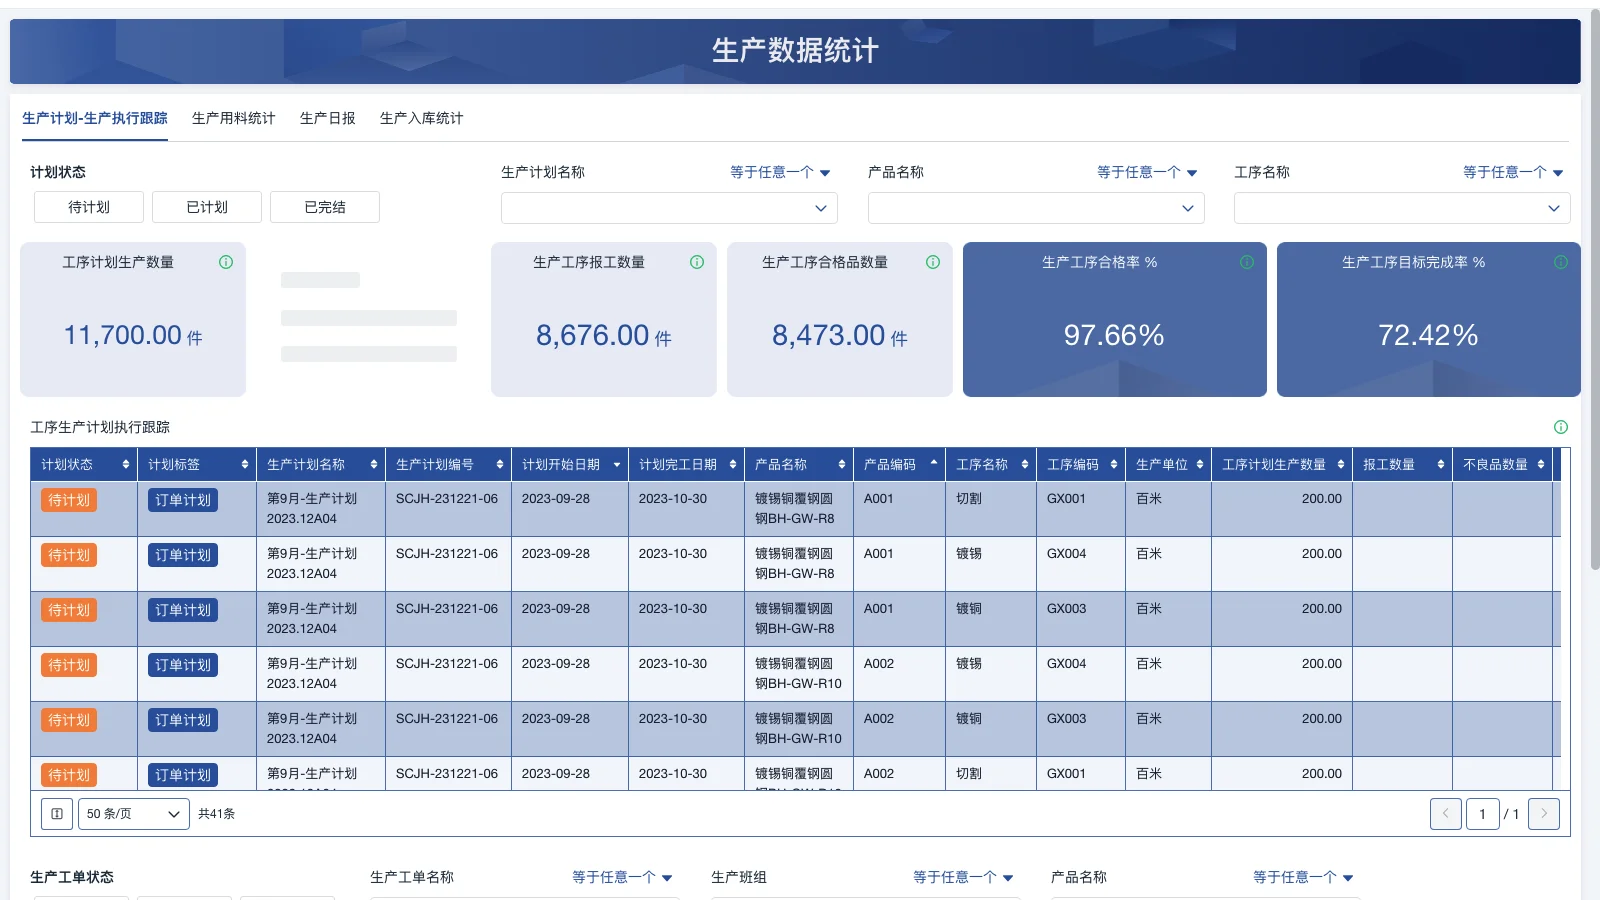Open the 生产工序合格率 info icon

point(1246,262)
